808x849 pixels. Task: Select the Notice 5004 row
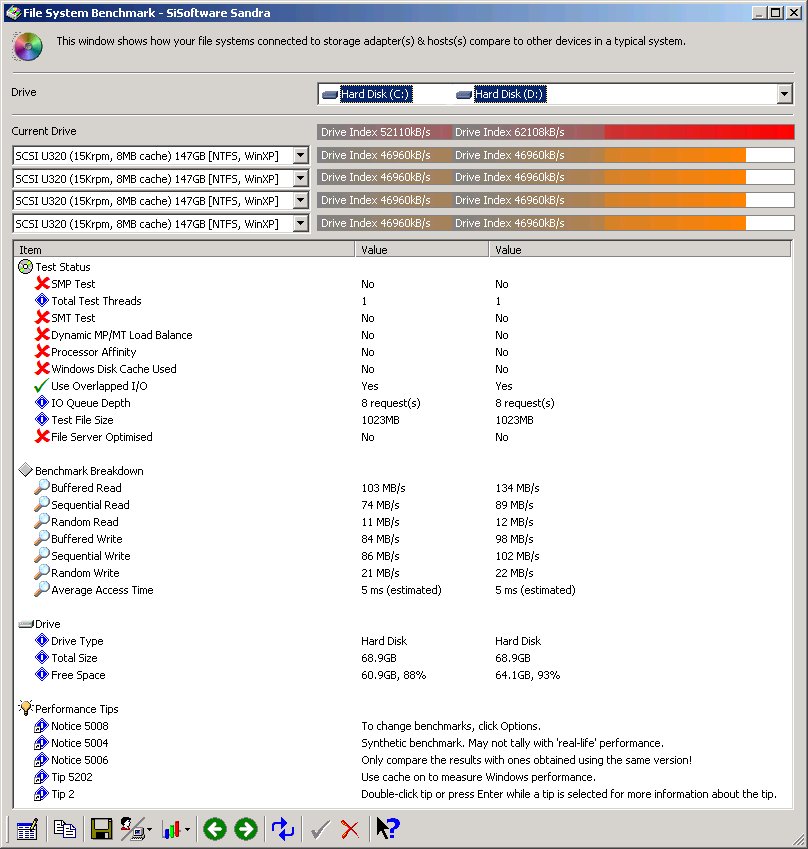coord(402,743)
